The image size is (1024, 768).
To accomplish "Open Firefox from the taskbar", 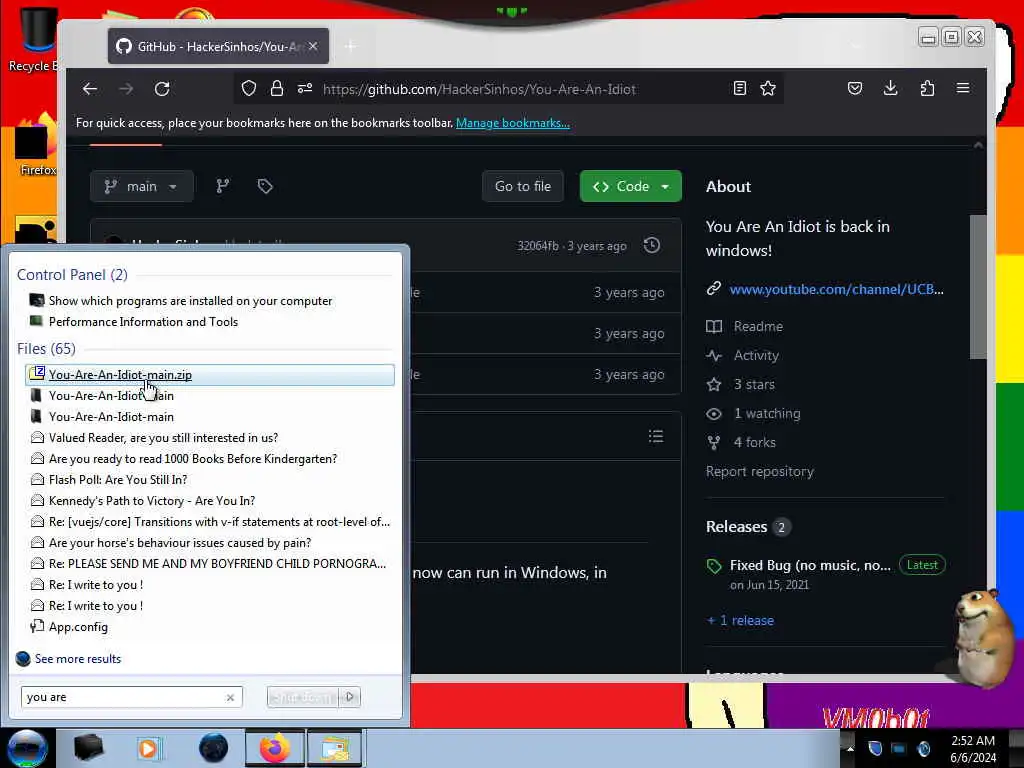I will click(x=274, y=748).
